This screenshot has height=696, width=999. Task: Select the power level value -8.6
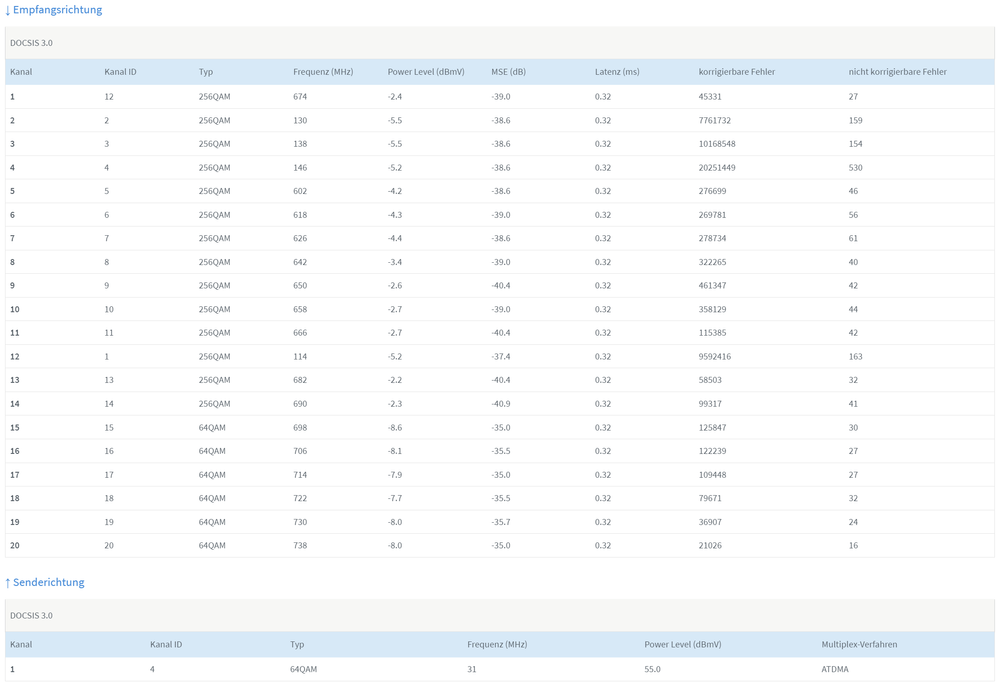coord(394,428)
